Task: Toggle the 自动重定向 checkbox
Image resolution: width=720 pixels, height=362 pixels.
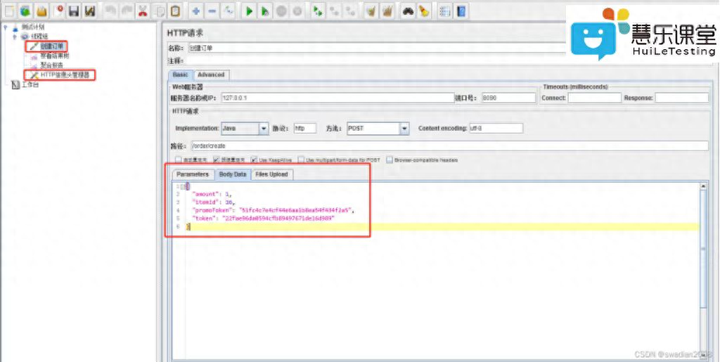Action: point(178,160)
